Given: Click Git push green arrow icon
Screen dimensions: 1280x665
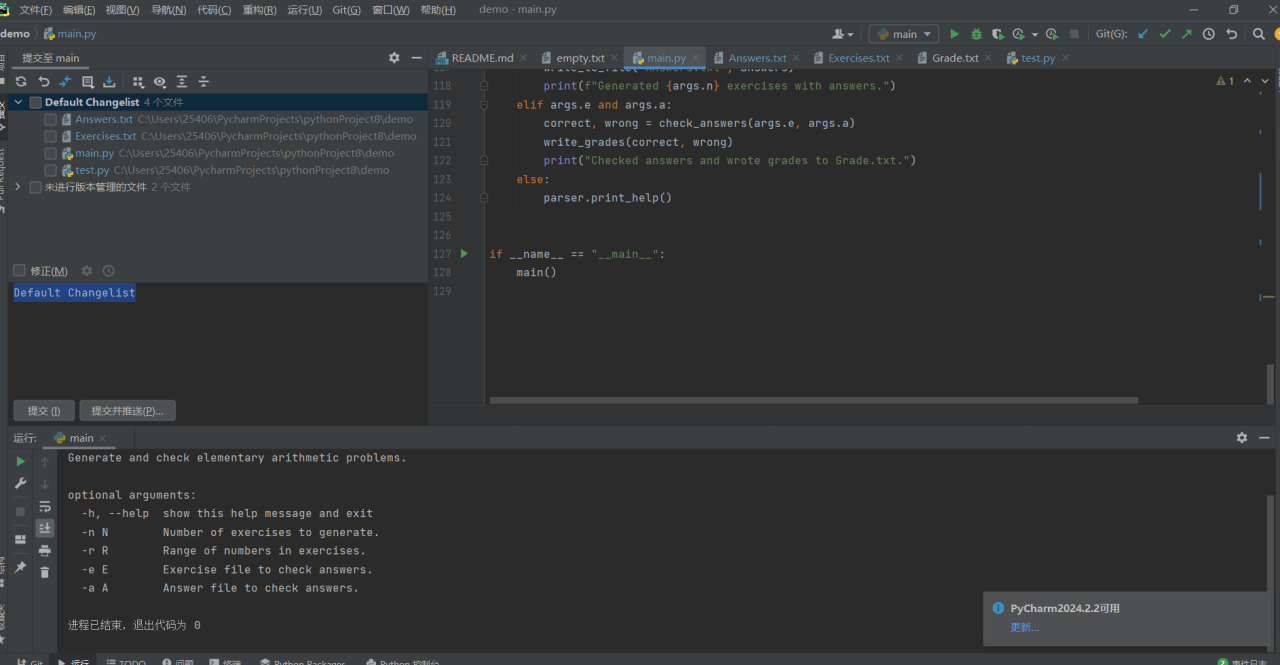Looking at the screenshot, I should (x=1186, y=34).
